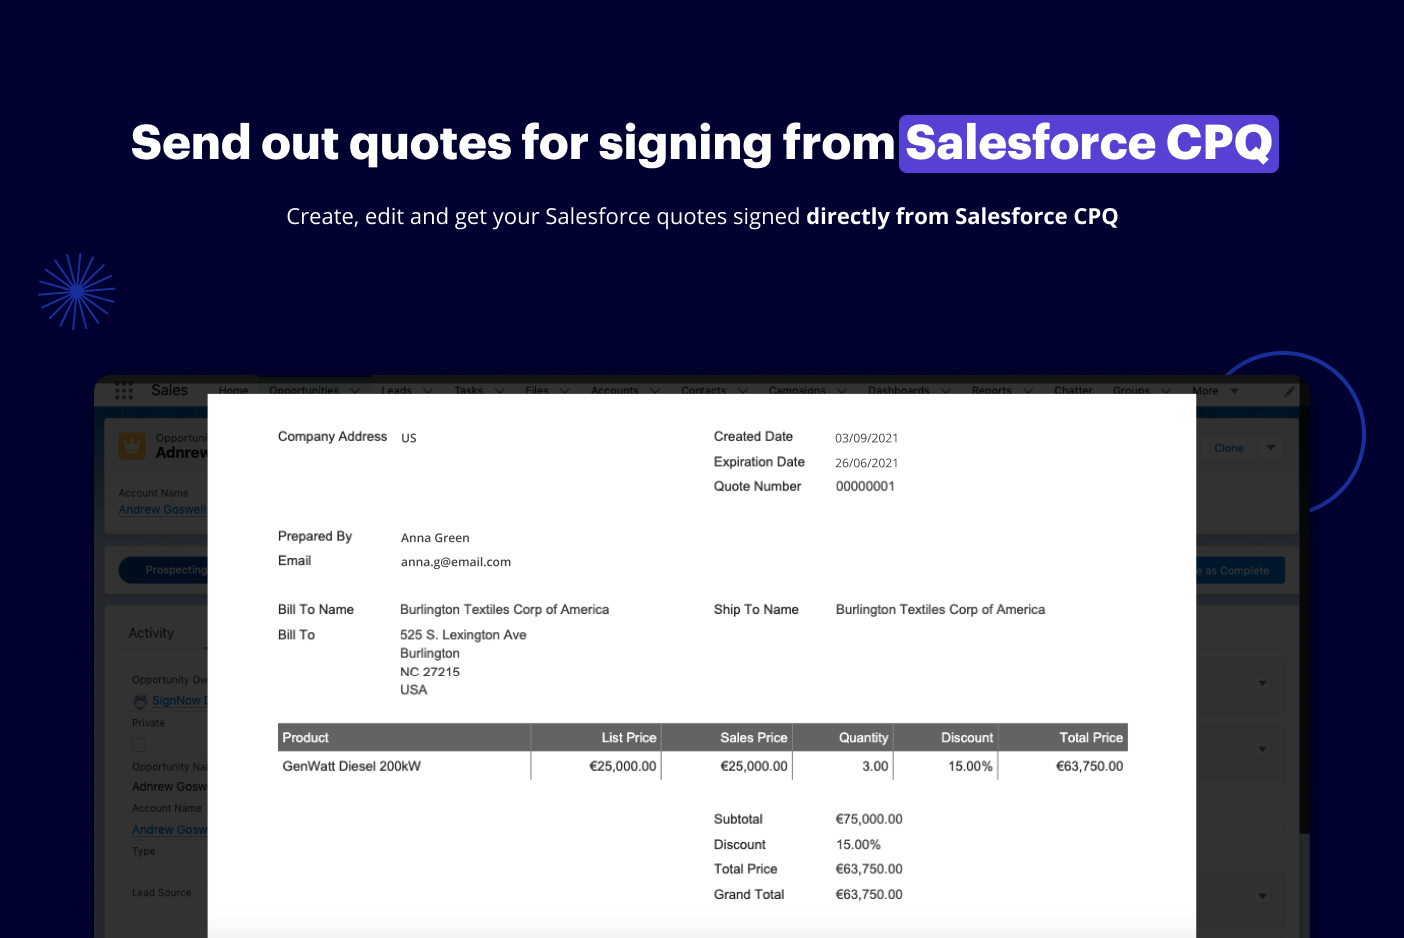The height and width of the screenshot is (938, 1404).
Task: Check the Private checkbox
Action: click(137, 744)
